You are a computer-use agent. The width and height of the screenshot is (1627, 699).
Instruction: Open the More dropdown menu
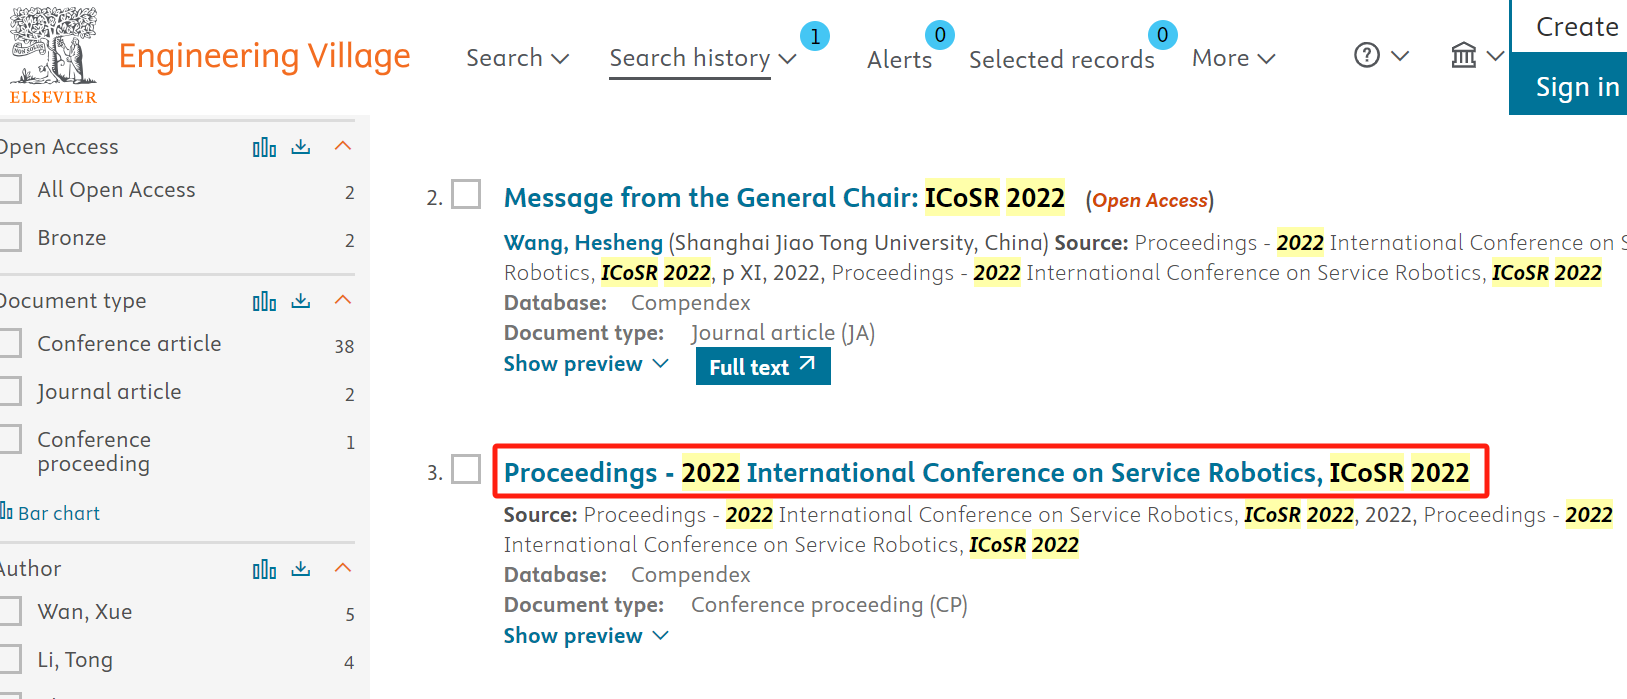pos(1233,58)
